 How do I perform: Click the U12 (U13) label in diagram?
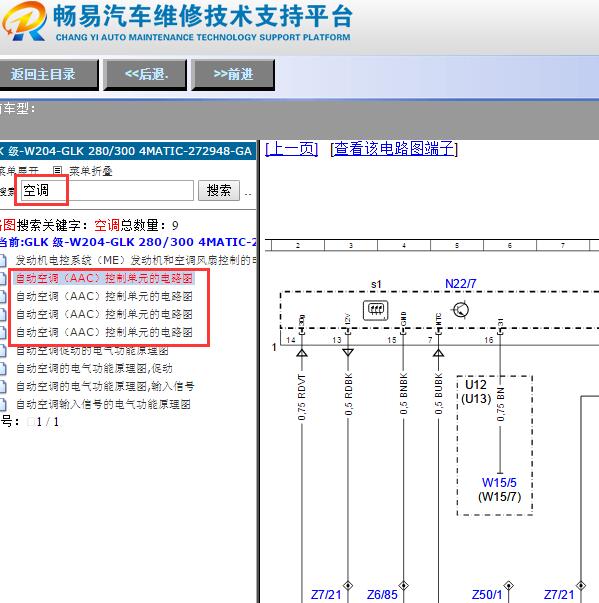tap(476, 391)
